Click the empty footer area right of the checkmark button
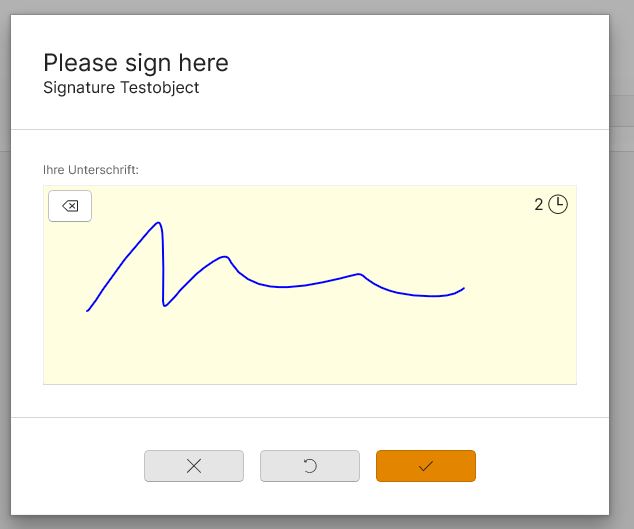The image size is (634, 529). coord(540,466)
